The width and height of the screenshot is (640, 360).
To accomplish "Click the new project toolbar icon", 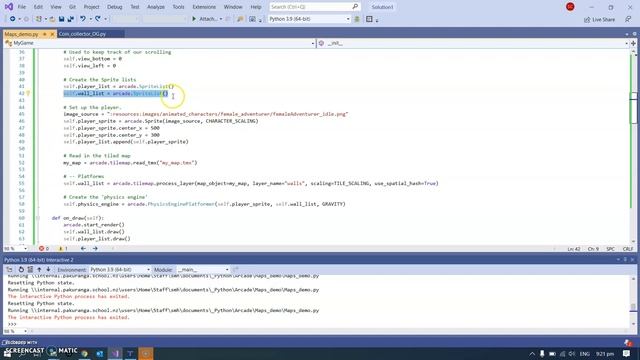I will click(x=38, y=19).
